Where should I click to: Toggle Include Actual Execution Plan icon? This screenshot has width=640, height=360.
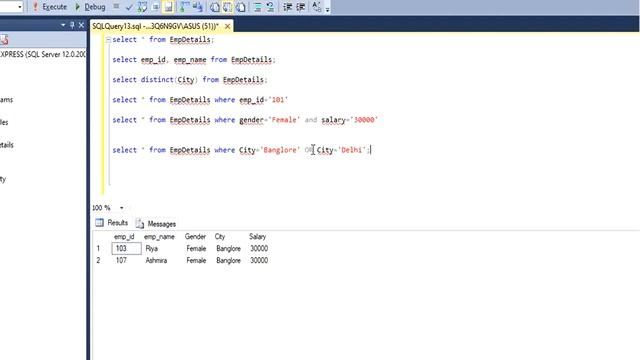pos(185,7)
